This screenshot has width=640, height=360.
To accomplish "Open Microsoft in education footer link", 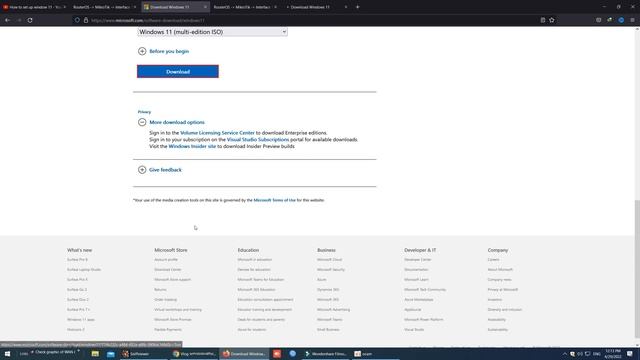I will (x=254, y=260).
